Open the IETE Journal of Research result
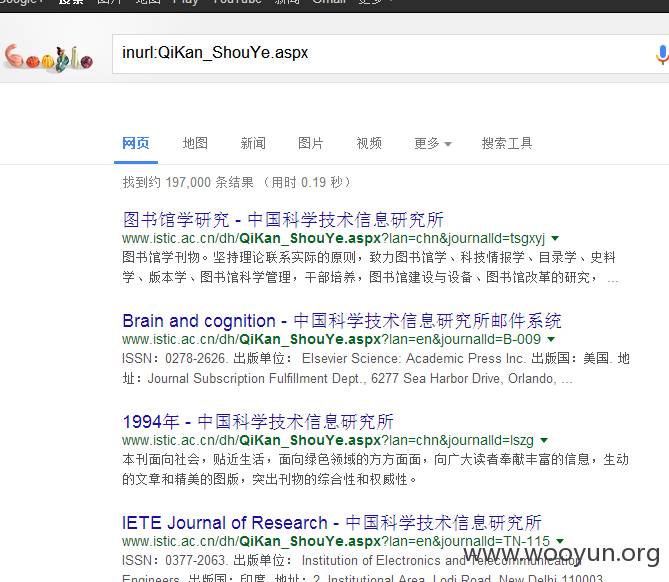This screenshot has width=669, height=582. coord(332,523)
